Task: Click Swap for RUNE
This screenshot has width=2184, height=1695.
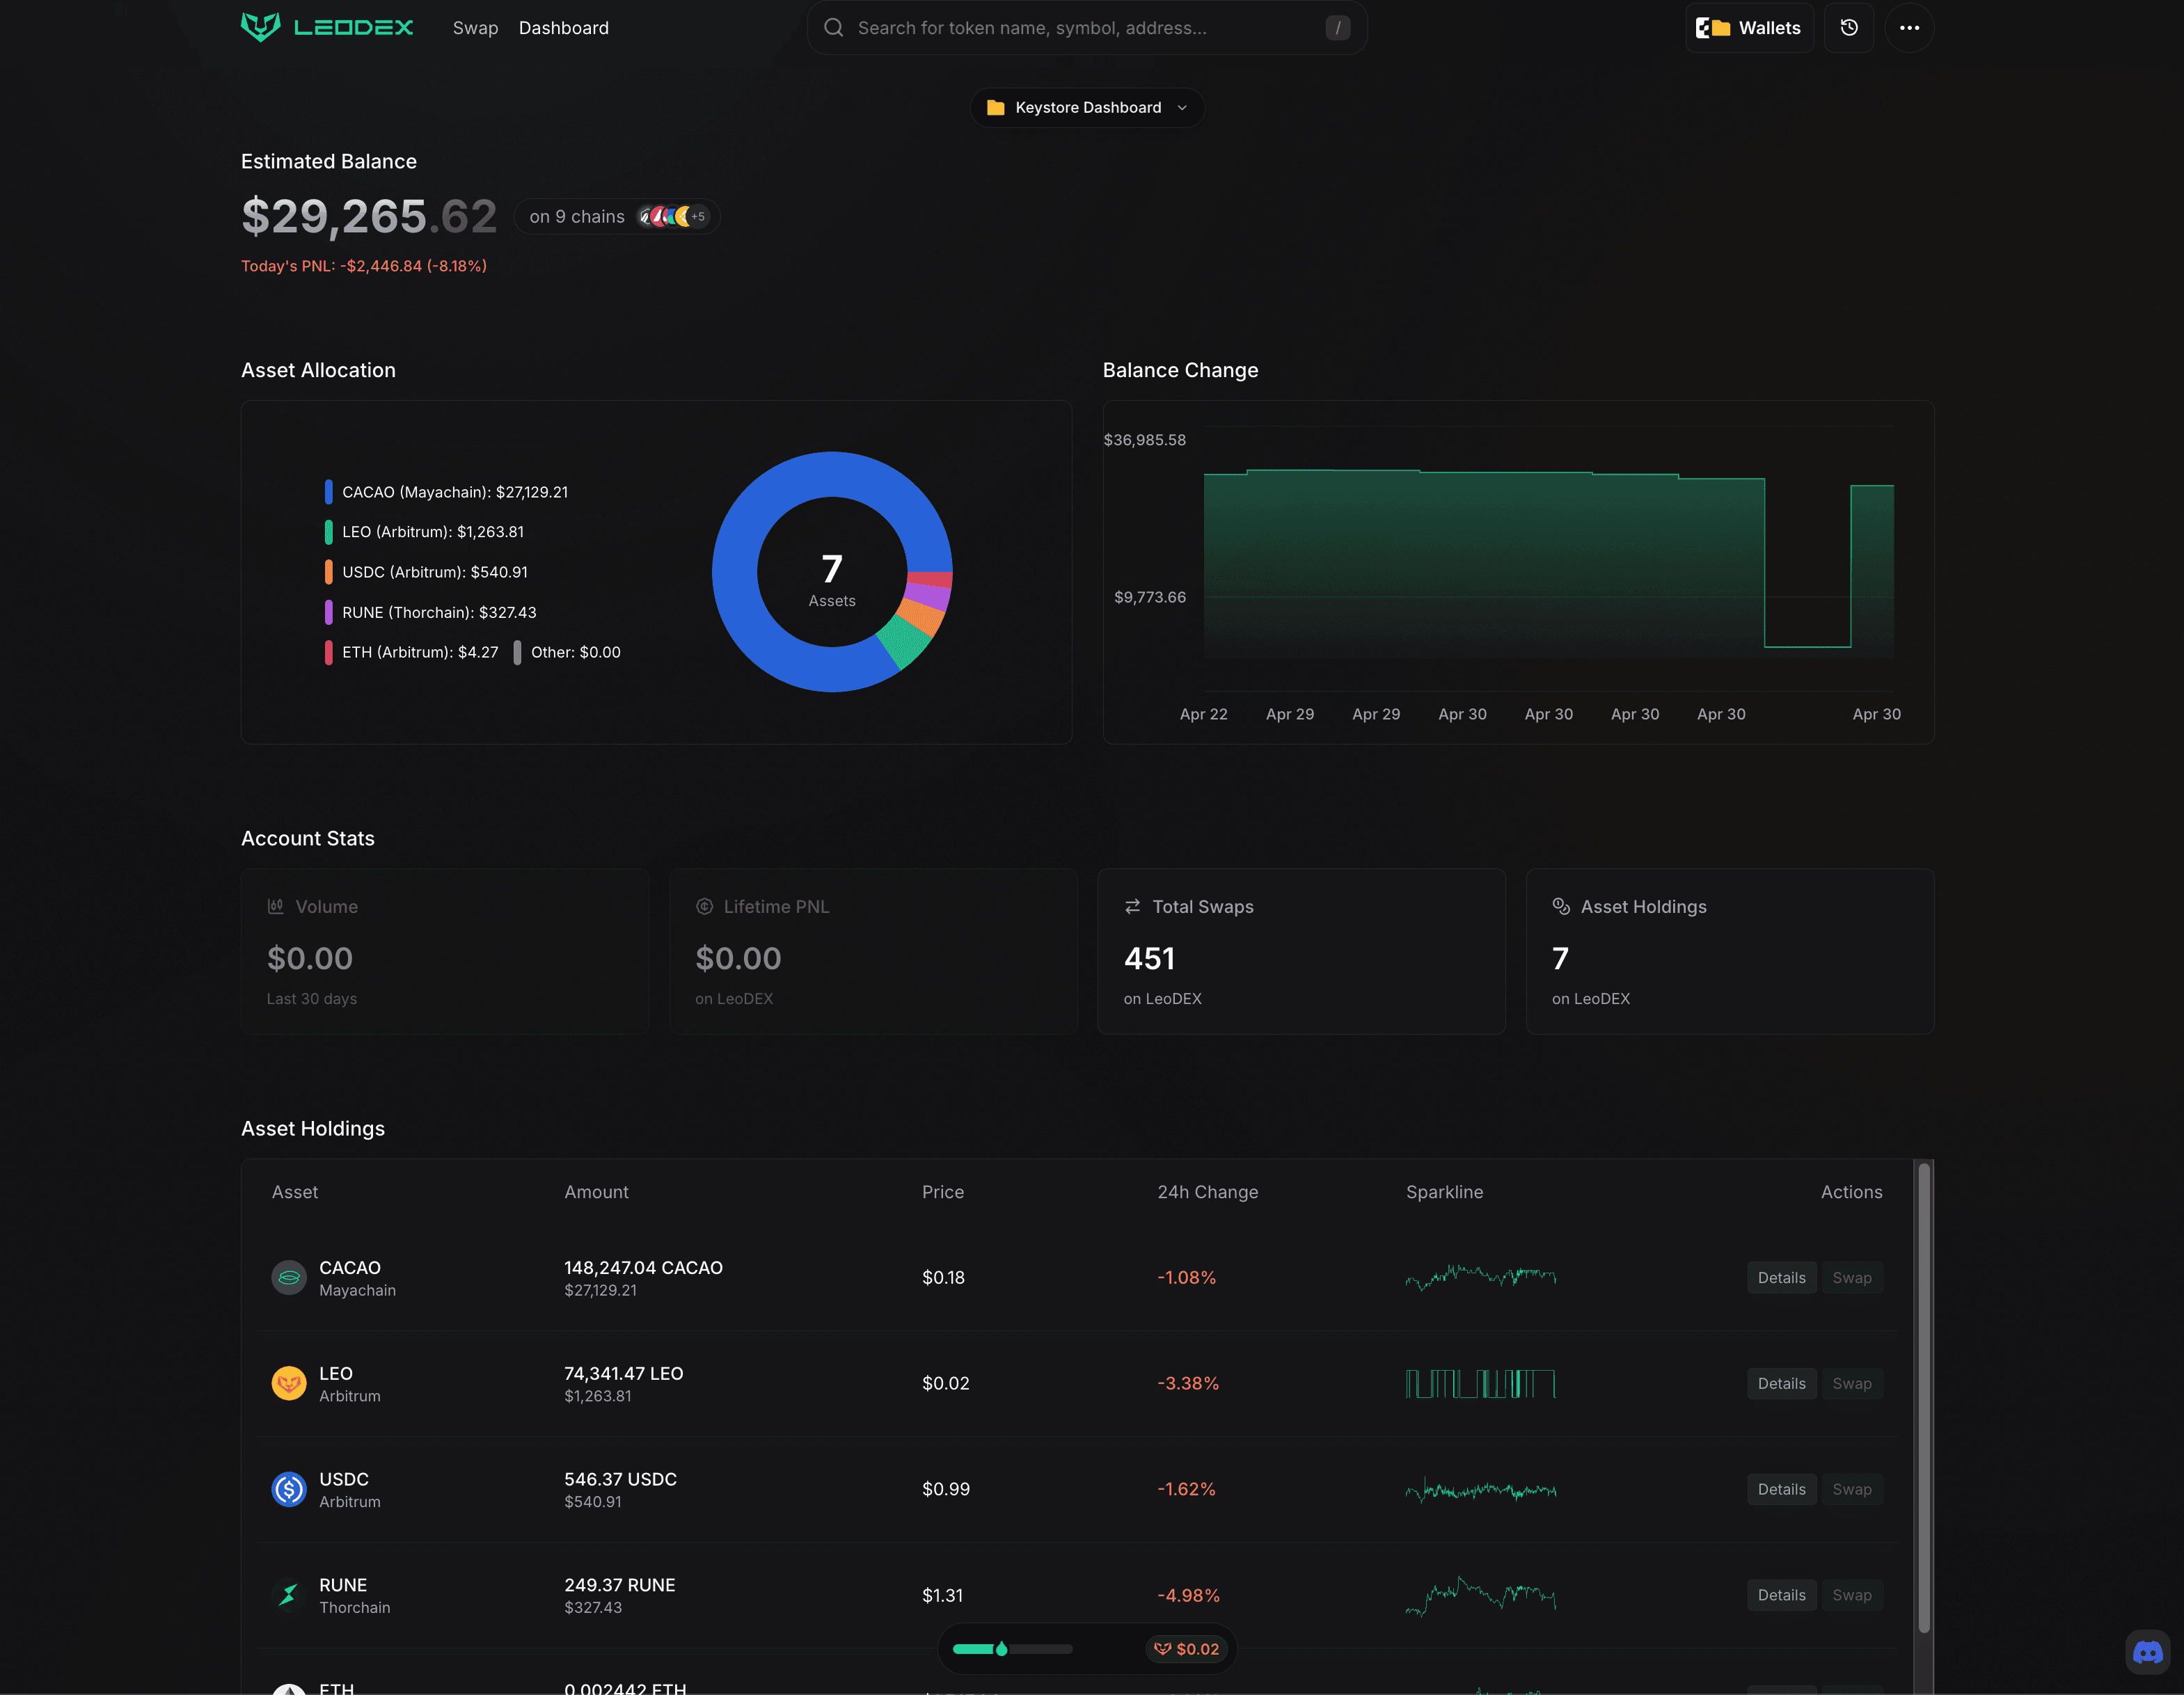Action: pos(1851,1595)
